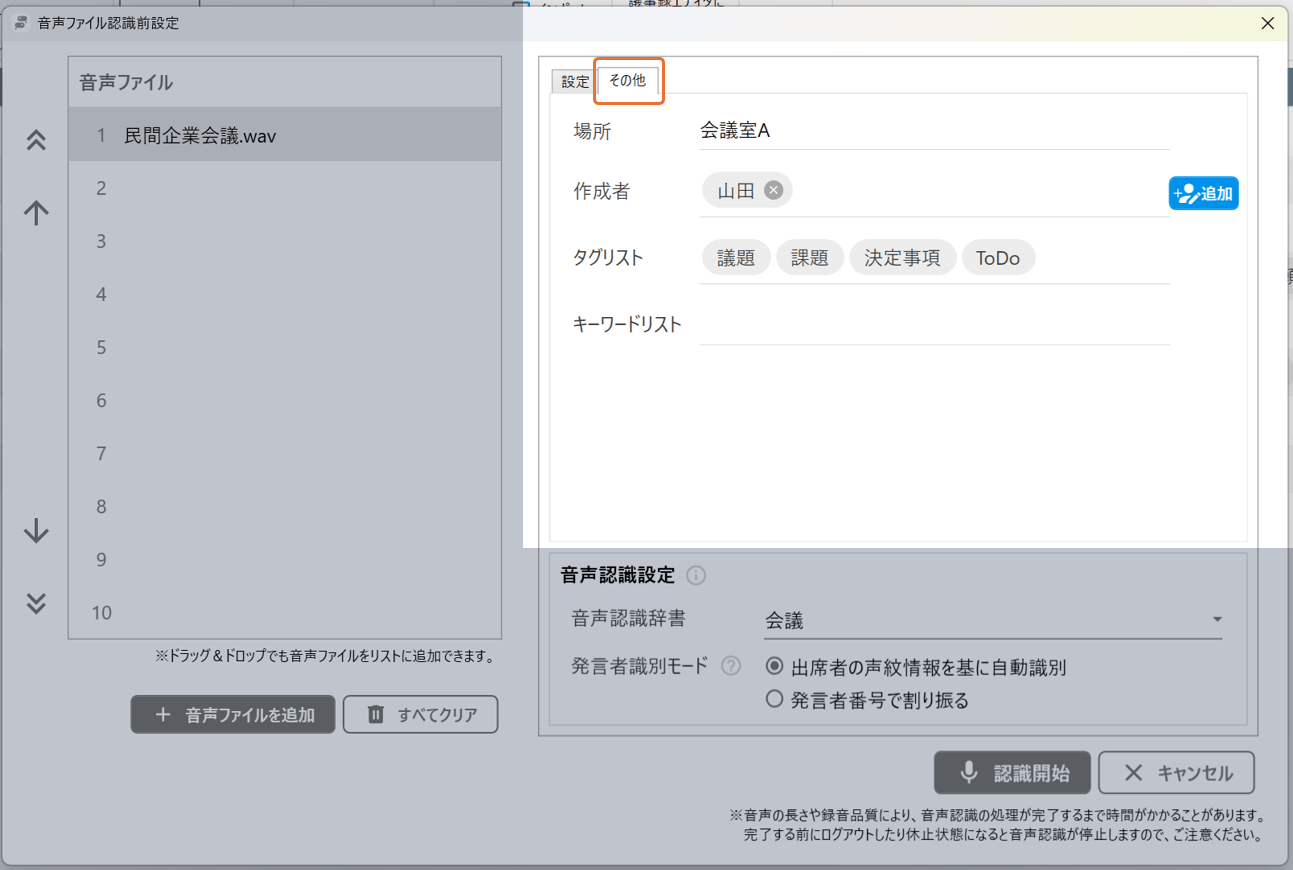Move selected file up one position
This screenshot has width=1293, height=870.
(x=36, y=212)
